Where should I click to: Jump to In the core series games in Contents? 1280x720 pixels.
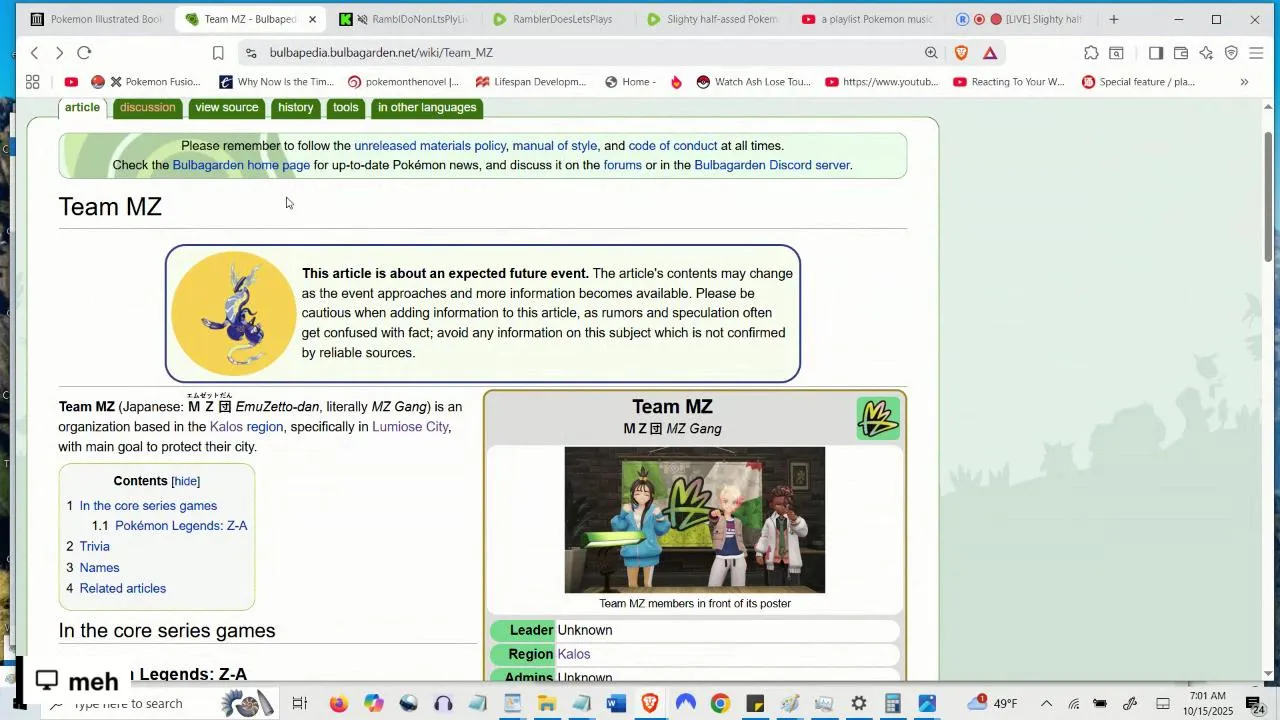coord(148,506)
